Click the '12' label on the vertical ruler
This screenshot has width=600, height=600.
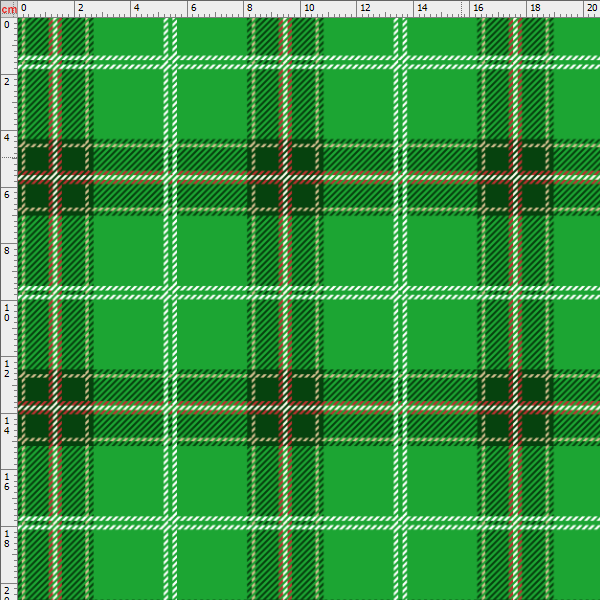(7, 369)
